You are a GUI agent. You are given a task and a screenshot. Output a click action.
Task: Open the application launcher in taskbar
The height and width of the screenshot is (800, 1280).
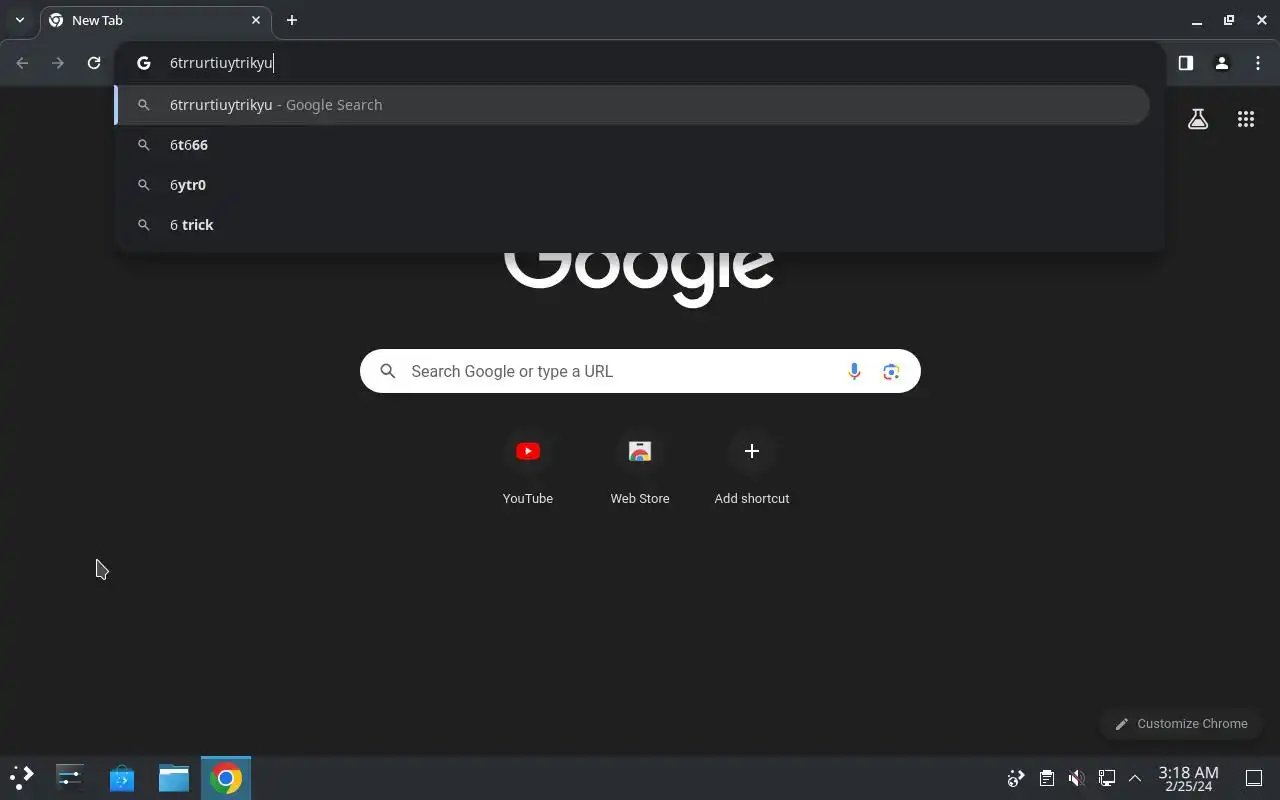[x=22, y=777]
